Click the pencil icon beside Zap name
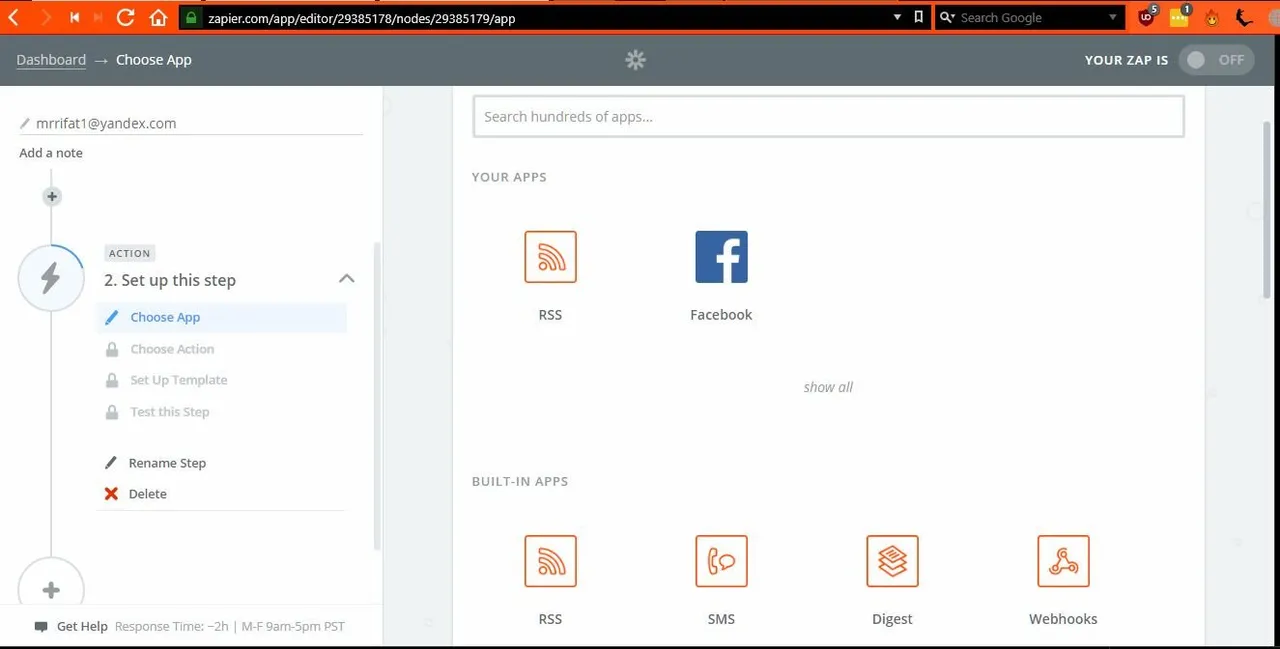Viewport: 1280px width, 649px height. tap(25, 124)
